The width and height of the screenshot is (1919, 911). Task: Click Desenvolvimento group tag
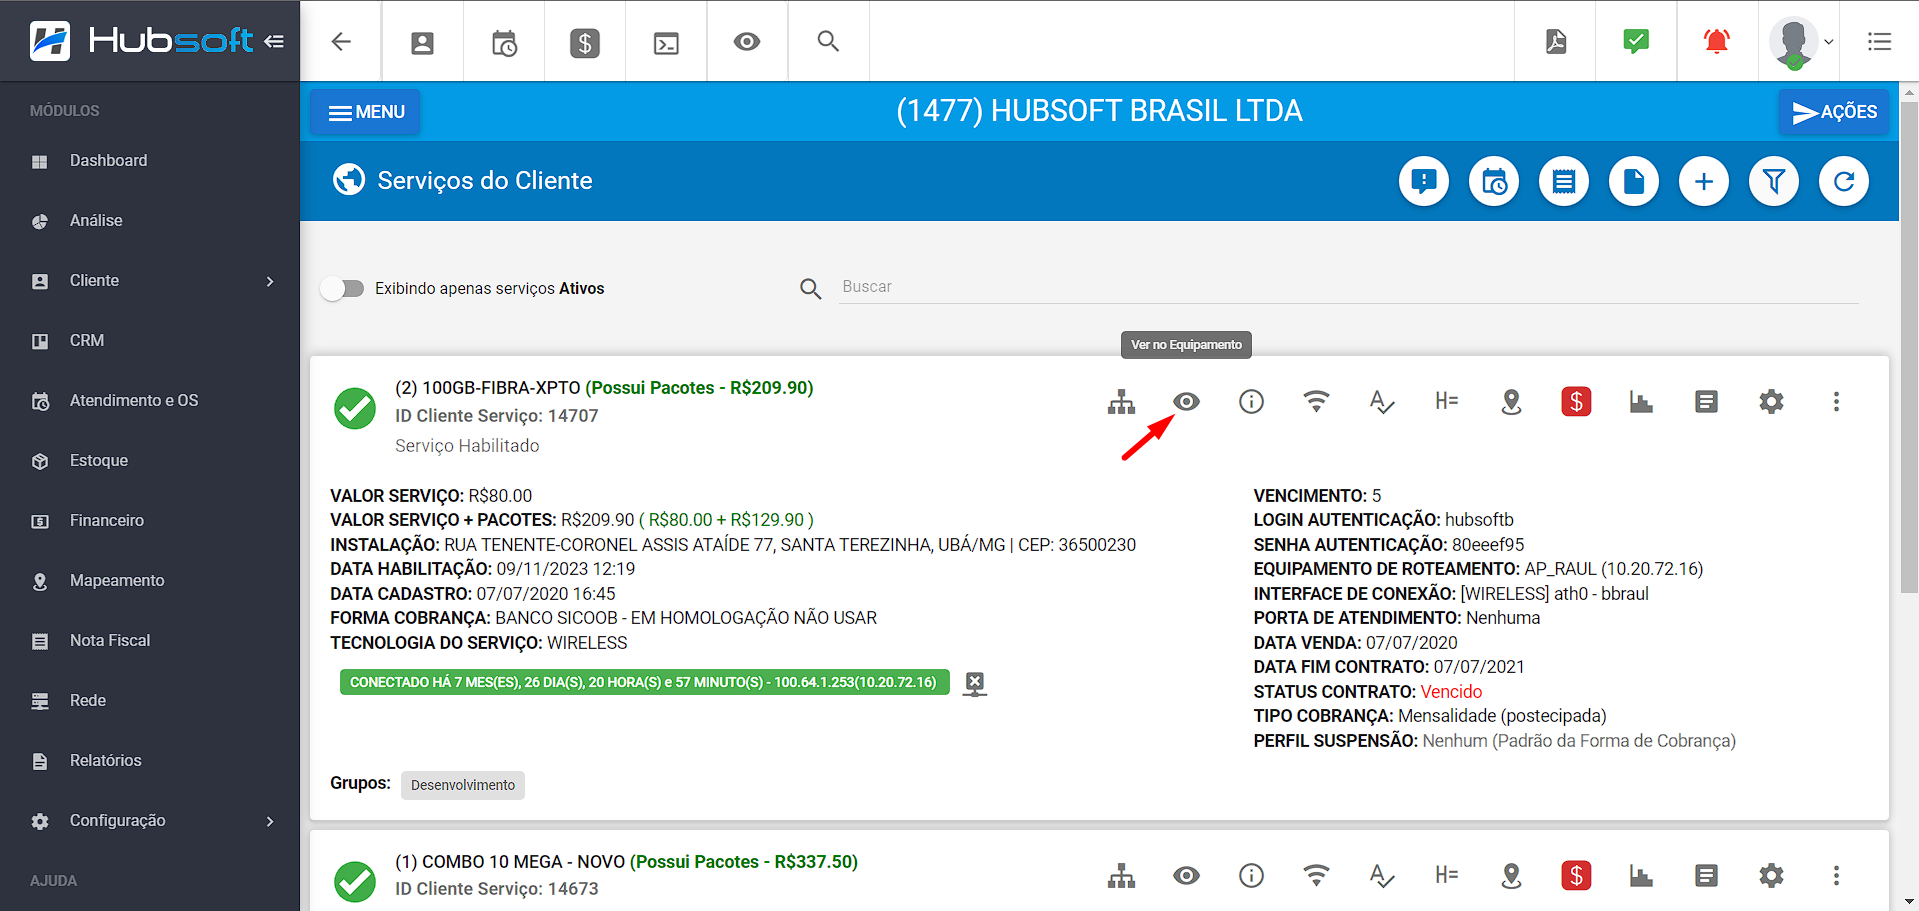(463, 785)
